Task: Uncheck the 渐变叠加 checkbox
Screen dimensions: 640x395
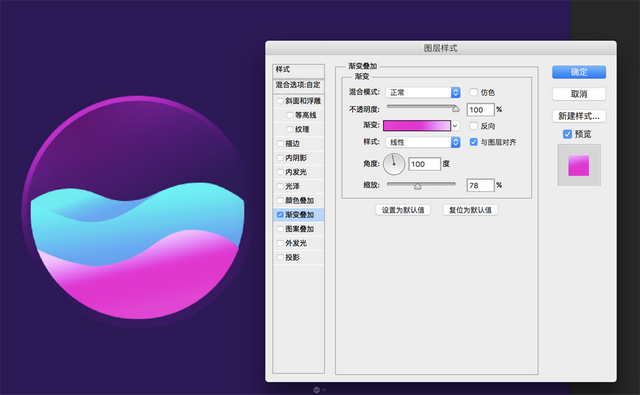Action: pos(280,215)
